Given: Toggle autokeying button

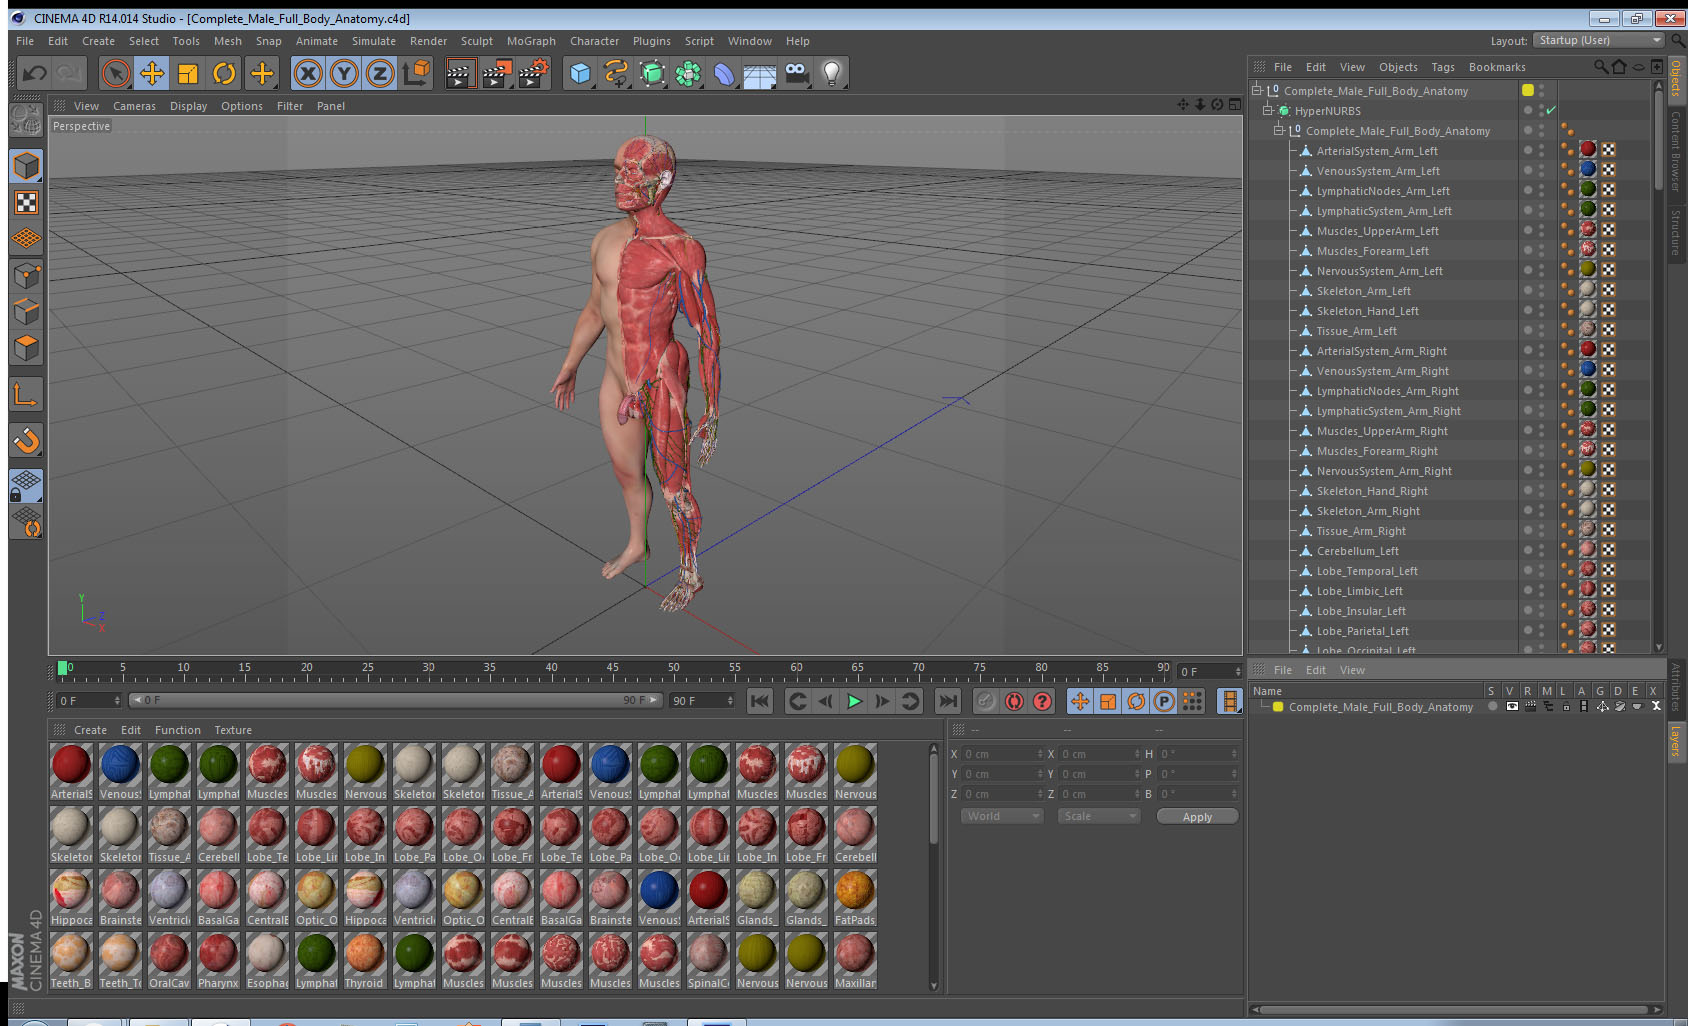Looking at the screenshot, I should [x=1014, y=701].
